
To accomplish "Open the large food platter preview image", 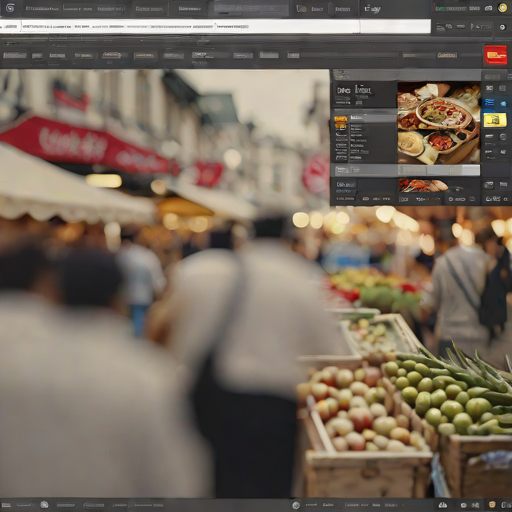I will click(439, 123).
